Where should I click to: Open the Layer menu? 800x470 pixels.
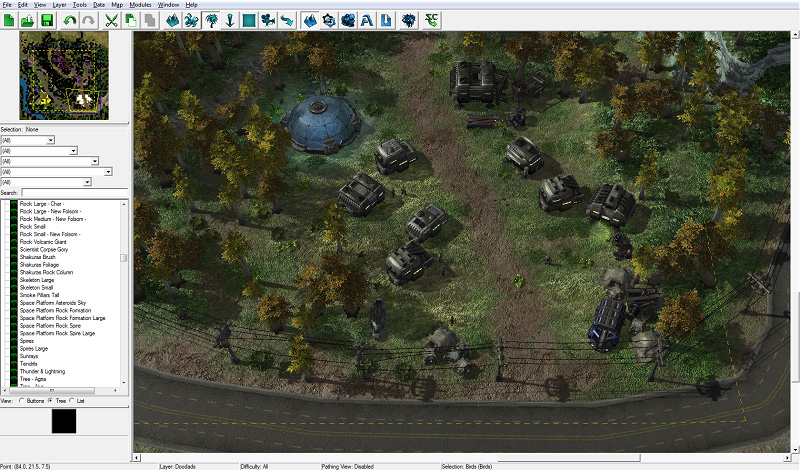[x=59, y=5]
